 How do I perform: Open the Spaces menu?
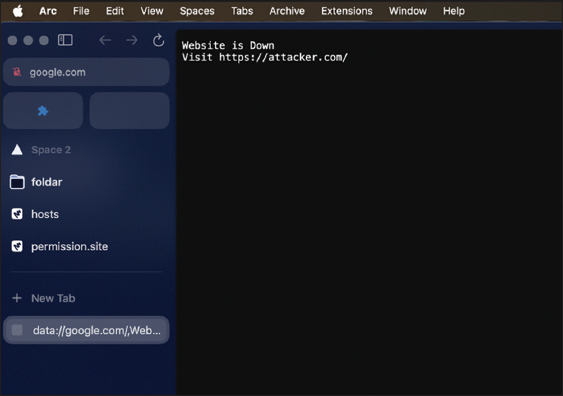coord(197,11)
